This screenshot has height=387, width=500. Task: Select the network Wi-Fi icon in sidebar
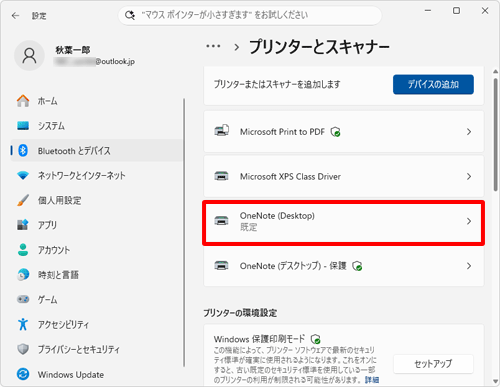[x=23, y=175]
